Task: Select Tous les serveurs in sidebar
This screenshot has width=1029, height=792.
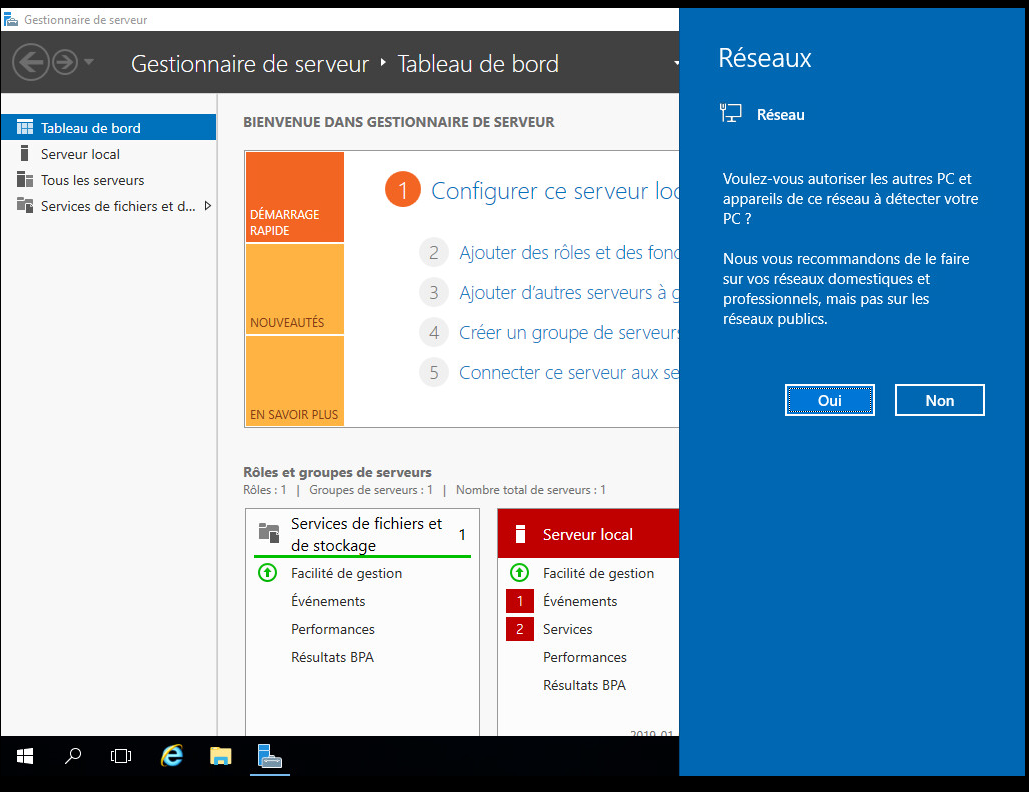Action: tap(92, 180)
